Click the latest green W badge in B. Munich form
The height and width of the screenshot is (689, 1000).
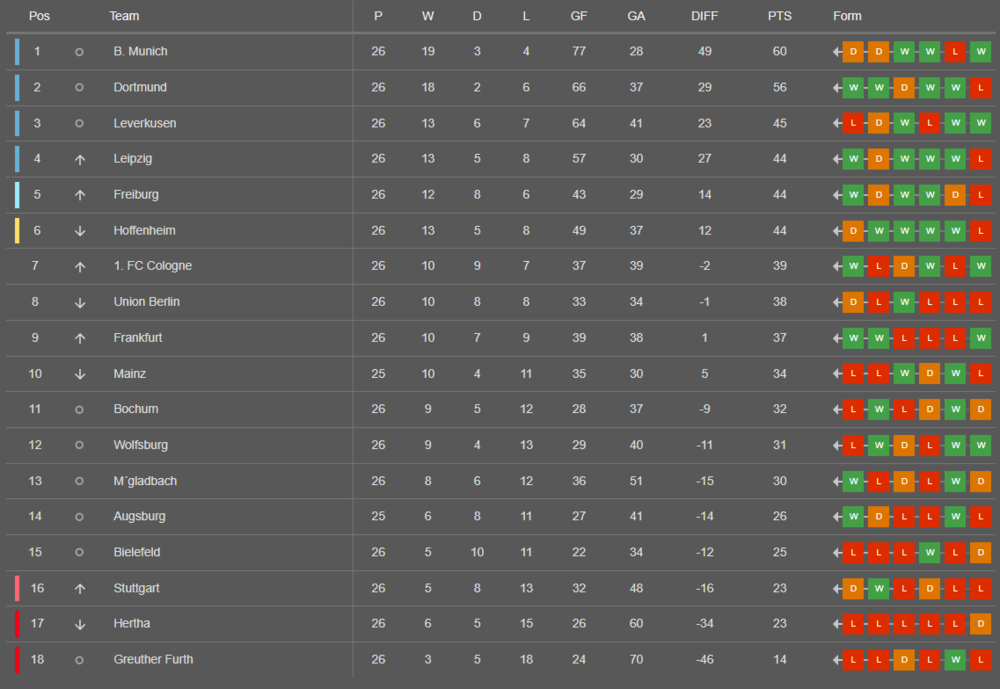click(x=981, y=52)
